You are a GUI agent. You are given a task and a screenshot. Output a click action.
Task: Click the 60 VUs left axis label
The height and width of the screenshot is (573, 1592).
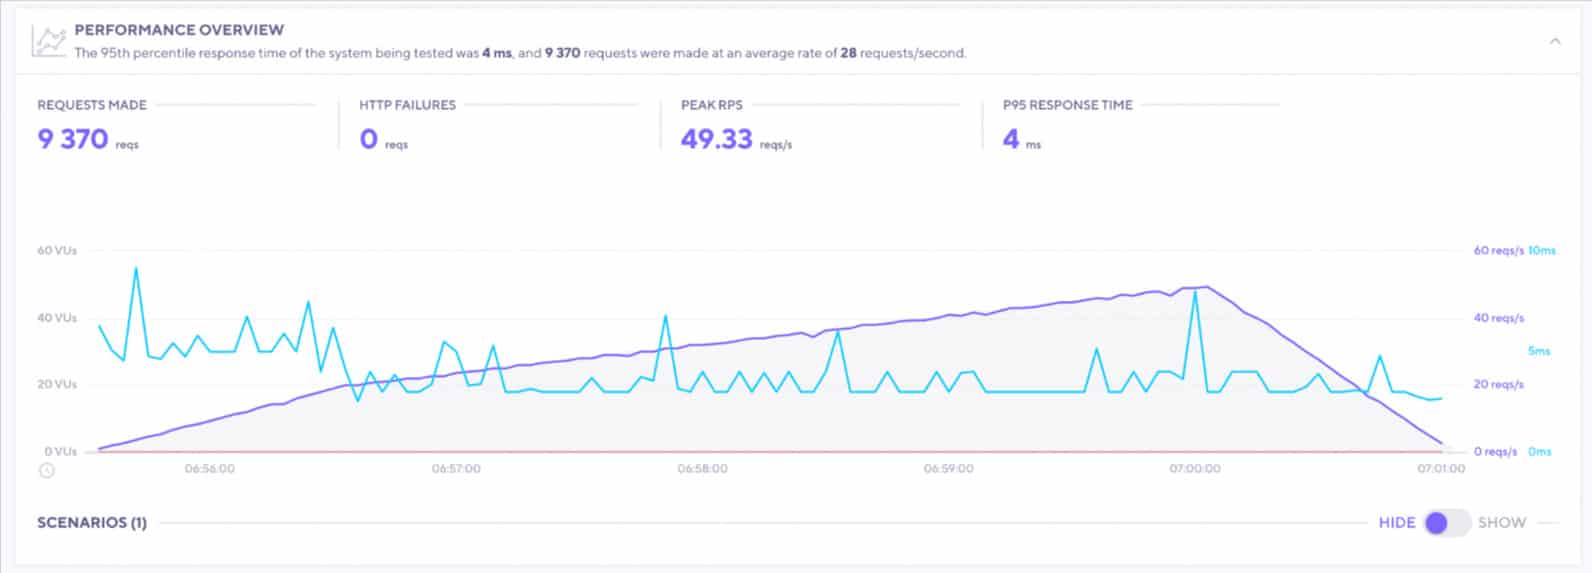(x=57, y=251)
